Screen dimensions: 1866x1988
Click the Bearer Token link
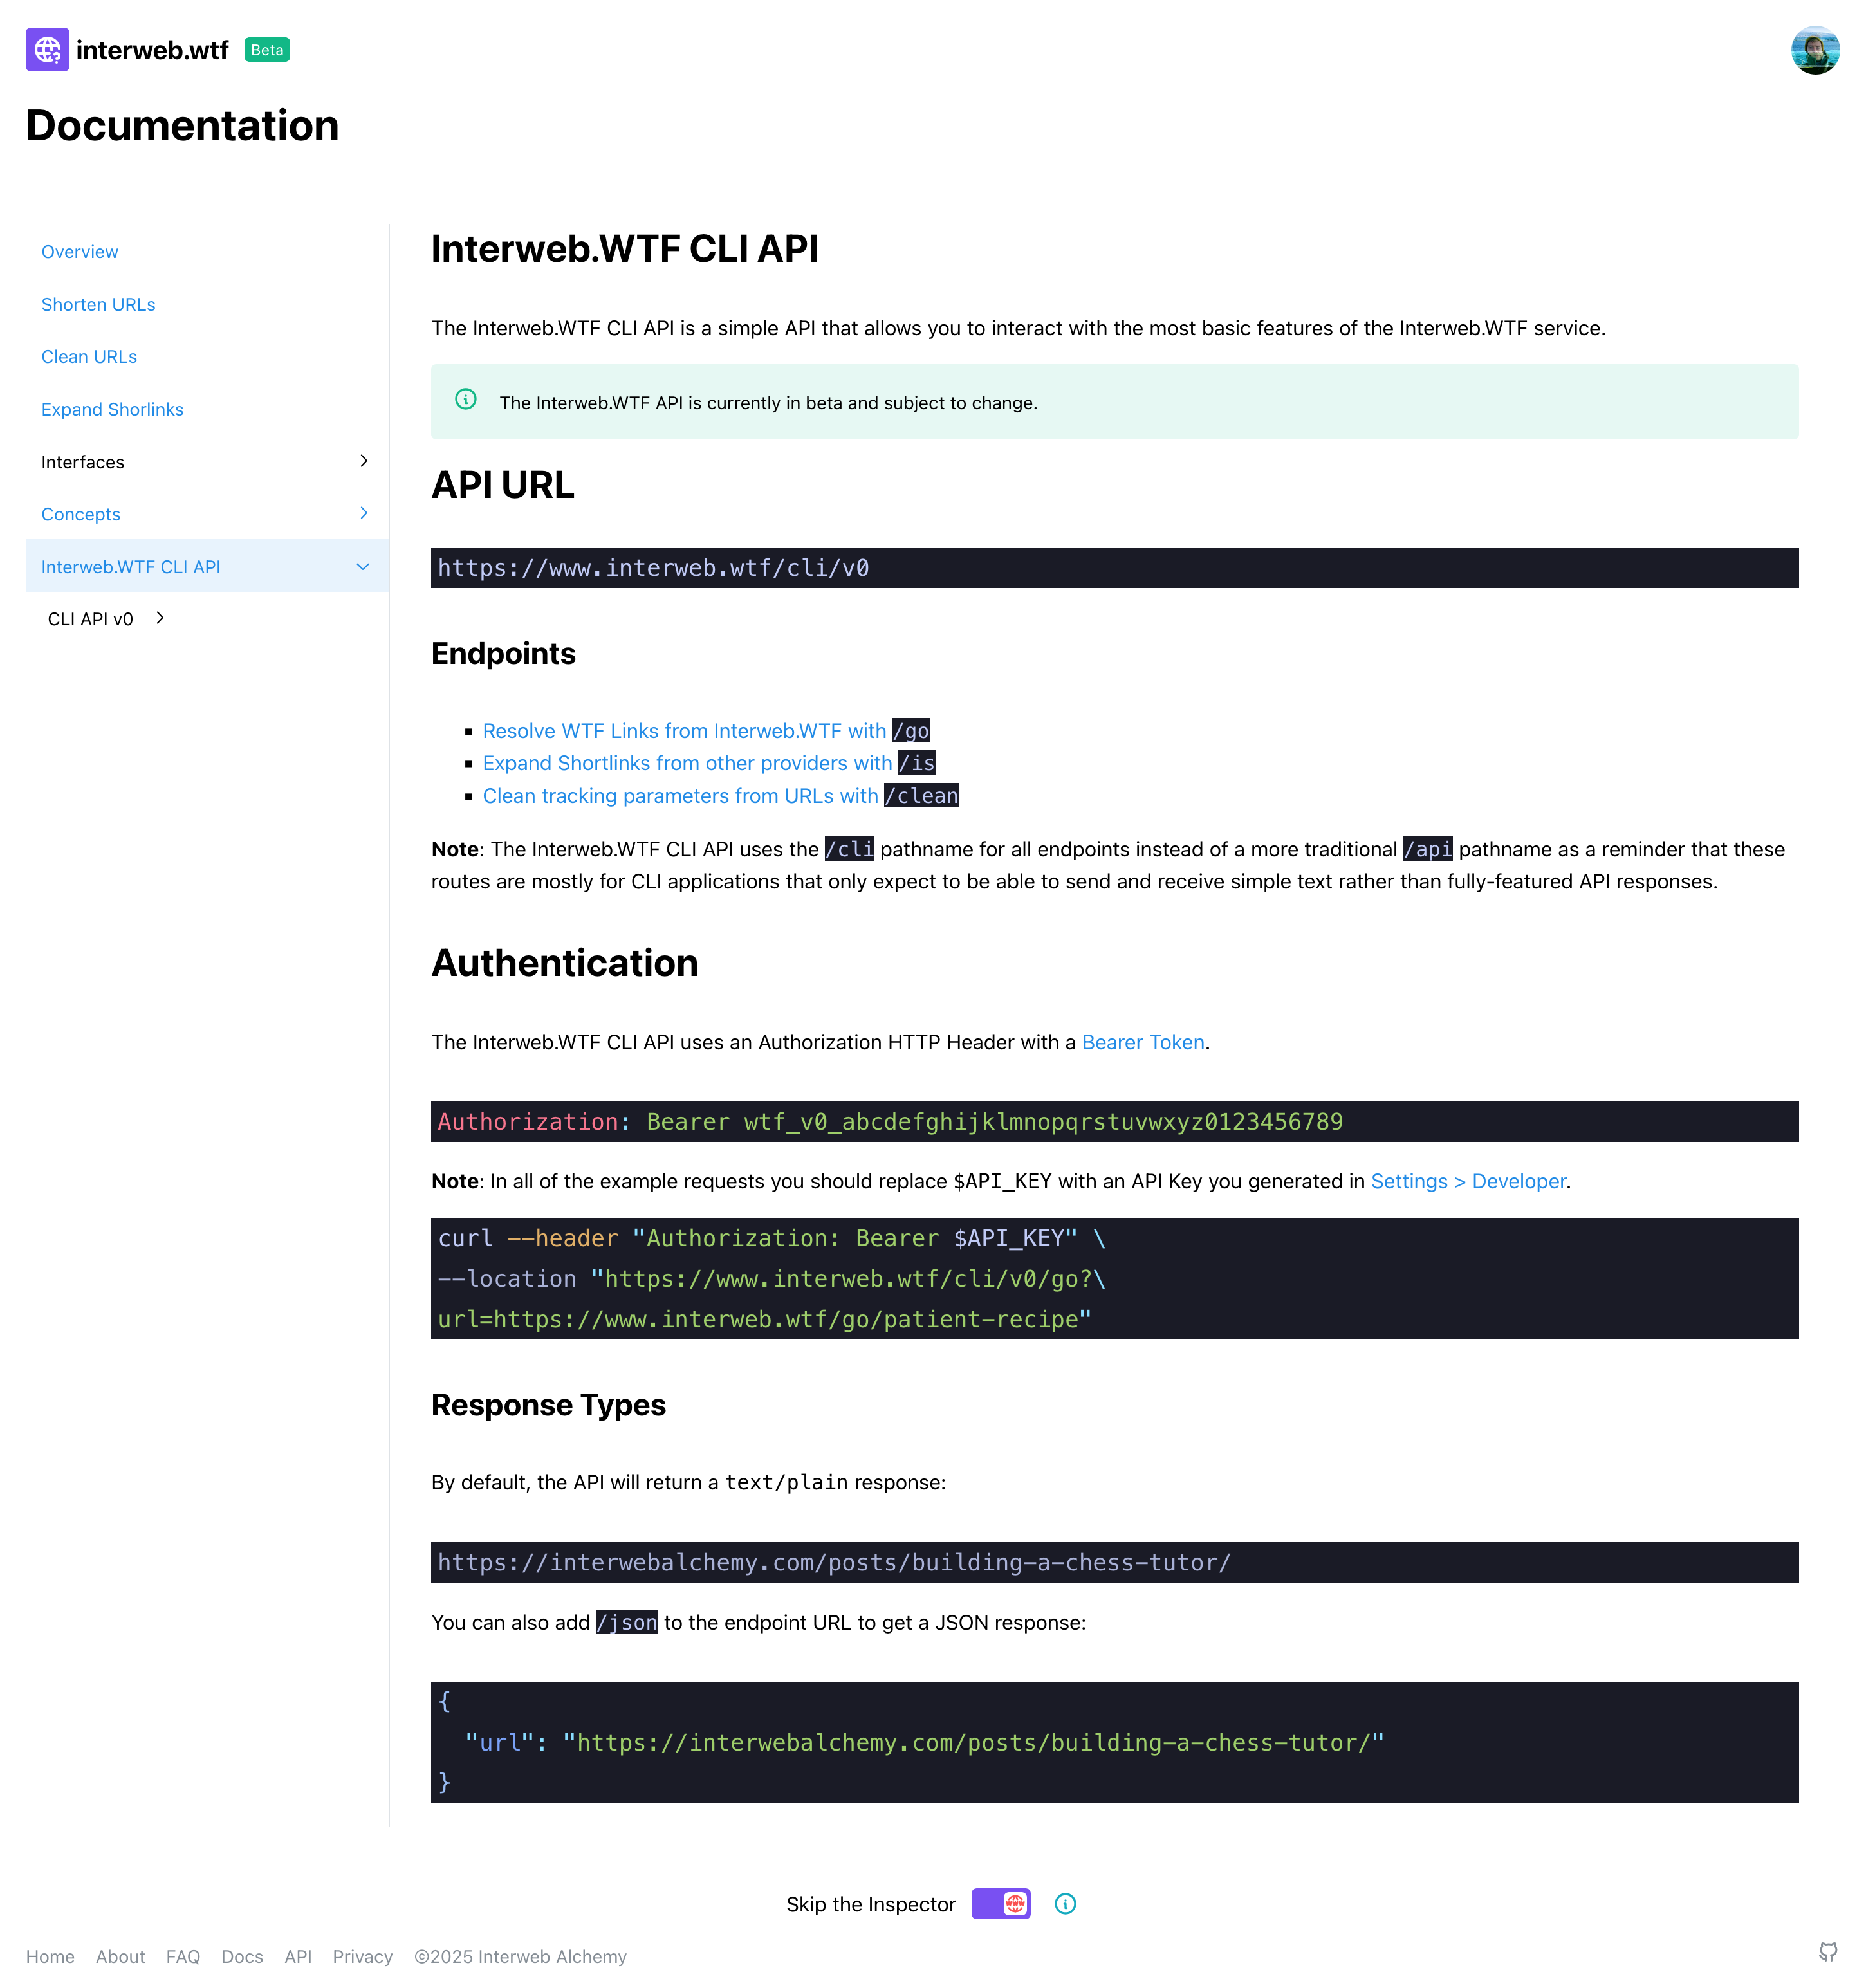[x=1141, y=1042]
